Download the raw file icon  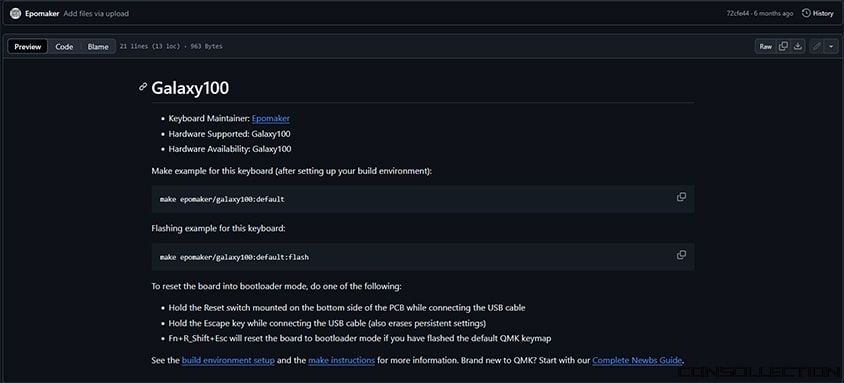pyautogui.click(x=798, y=46)
